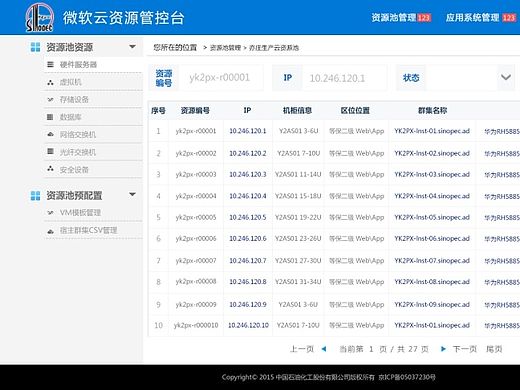This screenshot has width=520, height=390.
Task: Click the icon next to 光纤交换机
Action: [x=50, y=152]
